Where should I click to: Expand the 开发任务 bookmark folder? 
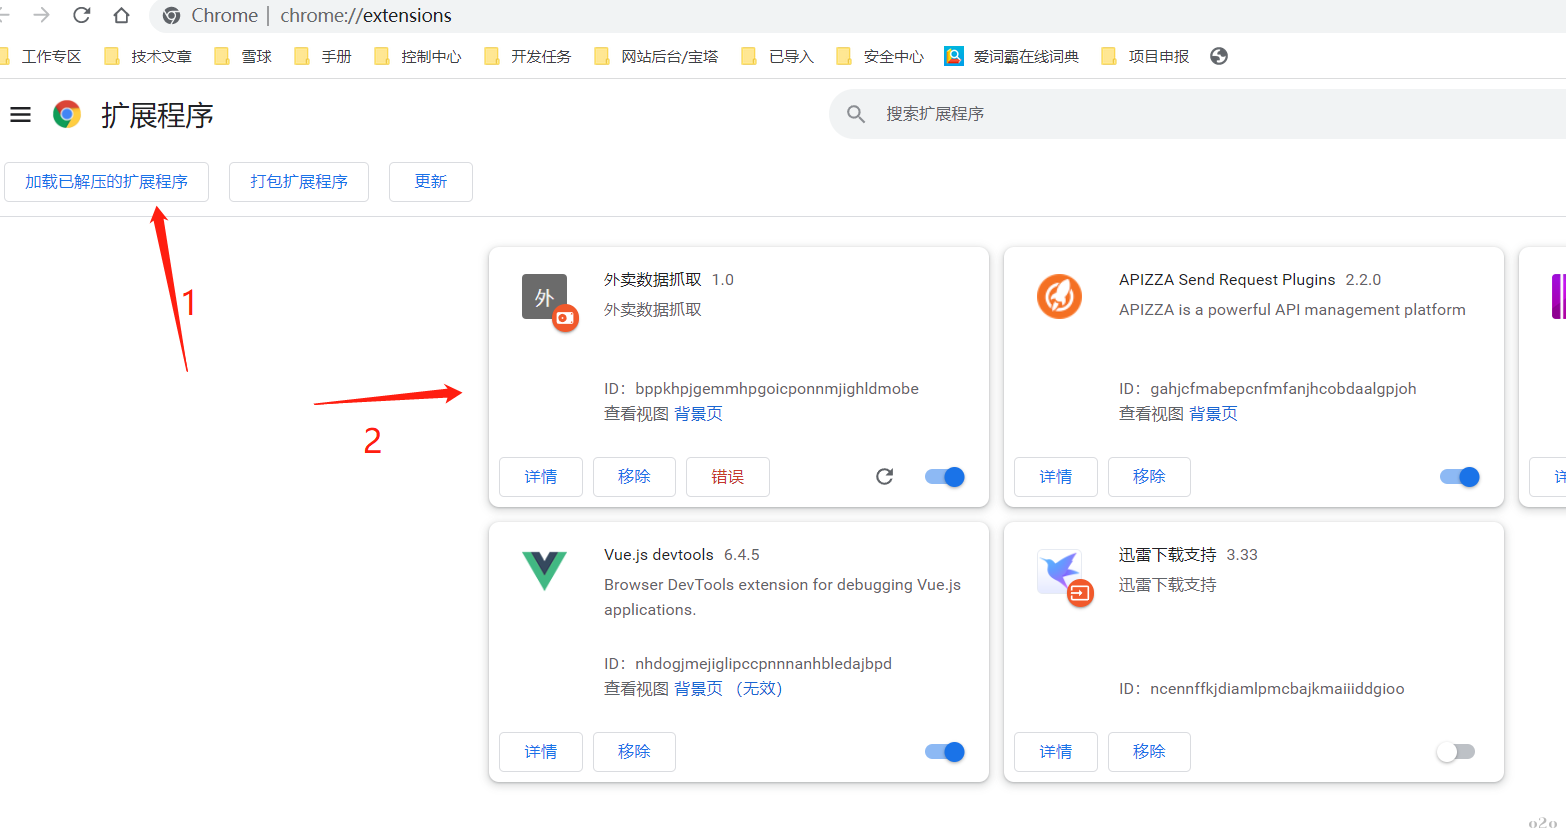coord(528,56)
